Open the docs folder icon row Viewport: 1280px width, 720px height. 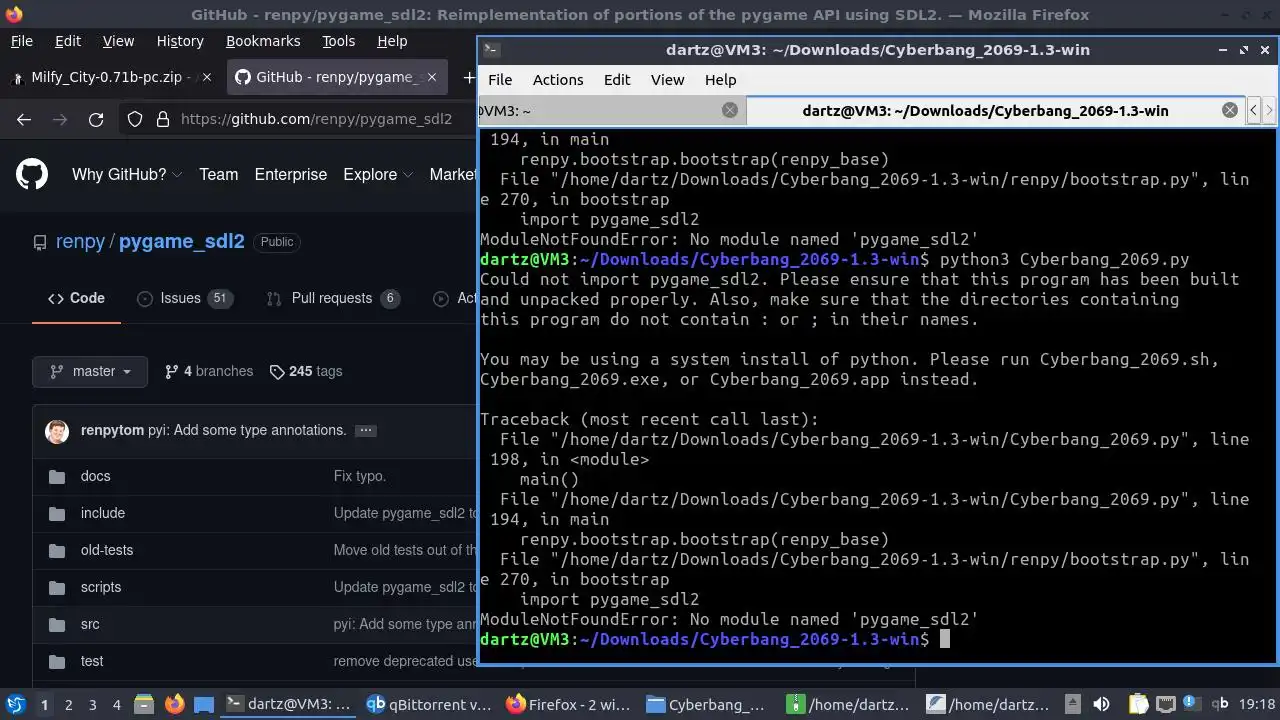(56, 477)
